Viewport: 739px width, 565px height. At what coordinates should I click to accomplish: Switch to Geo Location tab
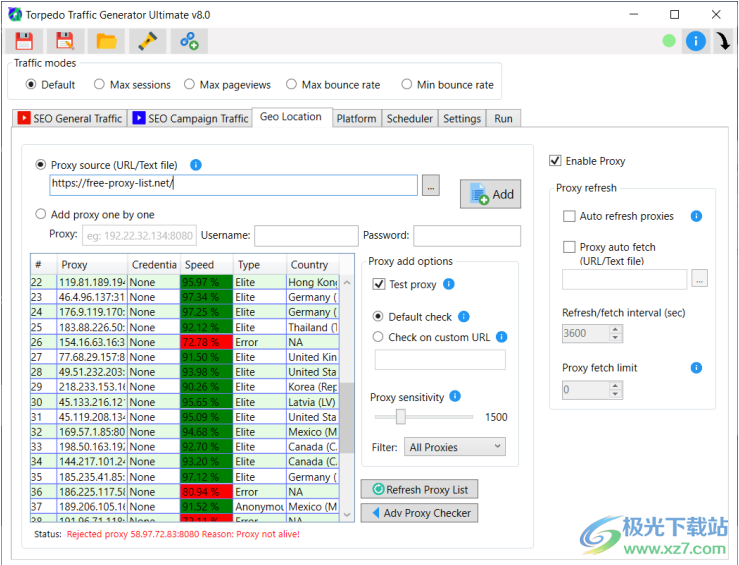coord(291,116)
